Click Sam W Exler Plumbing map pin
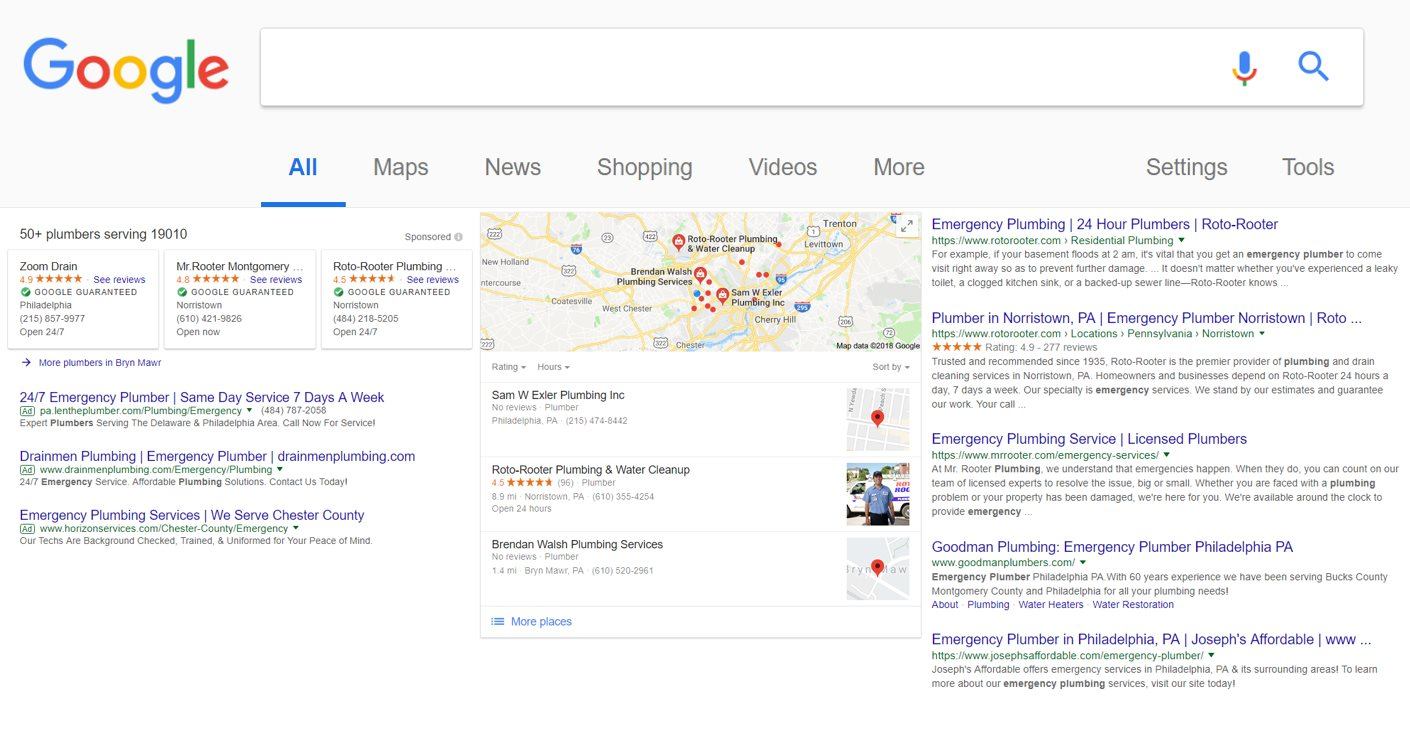The image size is (1410, 733). tap(722, 296)
